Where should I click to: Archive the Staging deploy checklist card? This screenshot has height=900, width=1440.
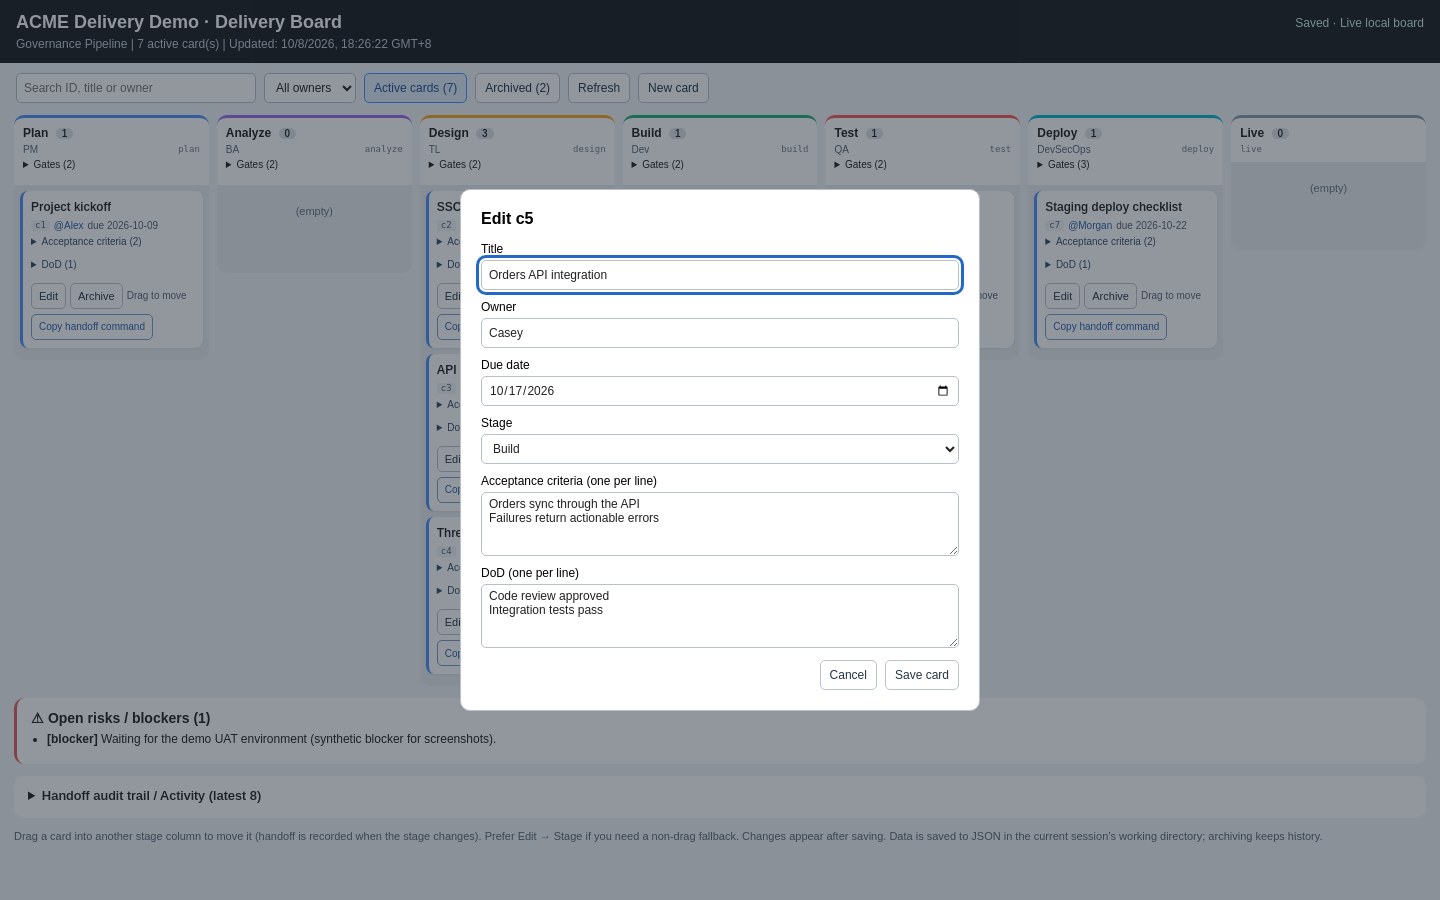1110,296
